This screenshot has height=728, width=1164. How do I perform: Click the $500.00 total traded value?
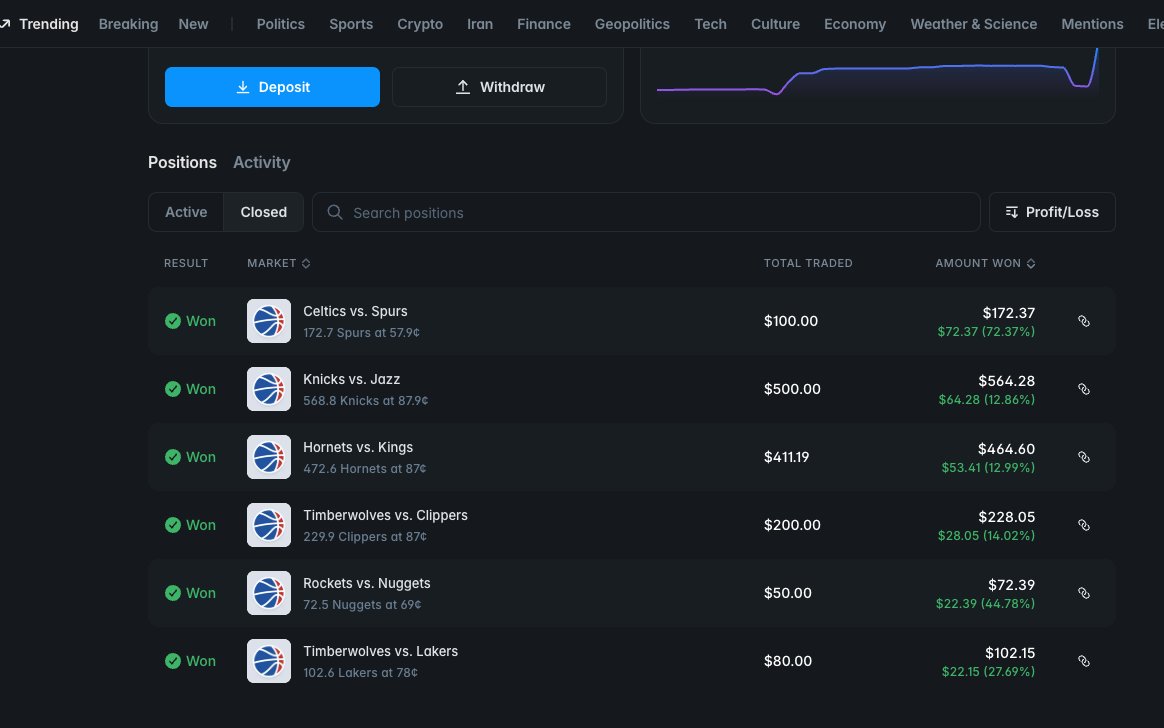coord(792,389)
